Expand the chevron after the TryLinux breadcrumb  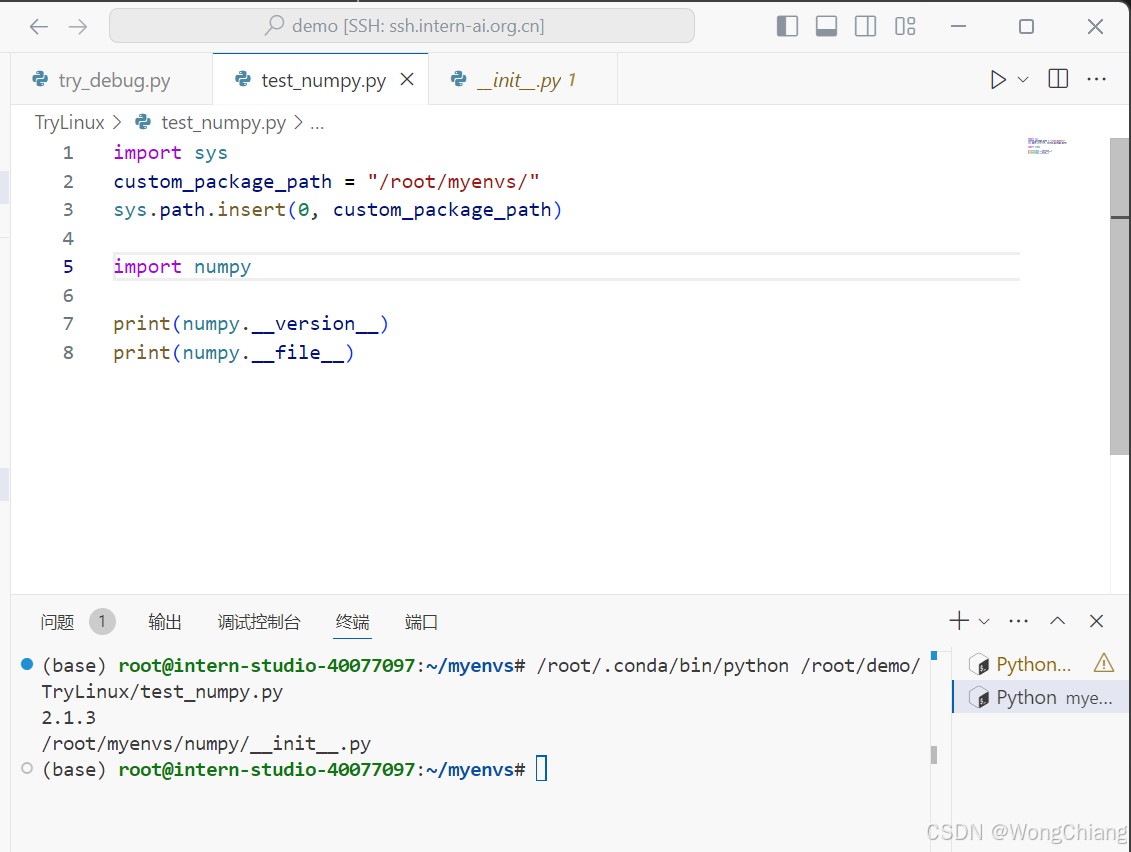click(x=117, y=123)
